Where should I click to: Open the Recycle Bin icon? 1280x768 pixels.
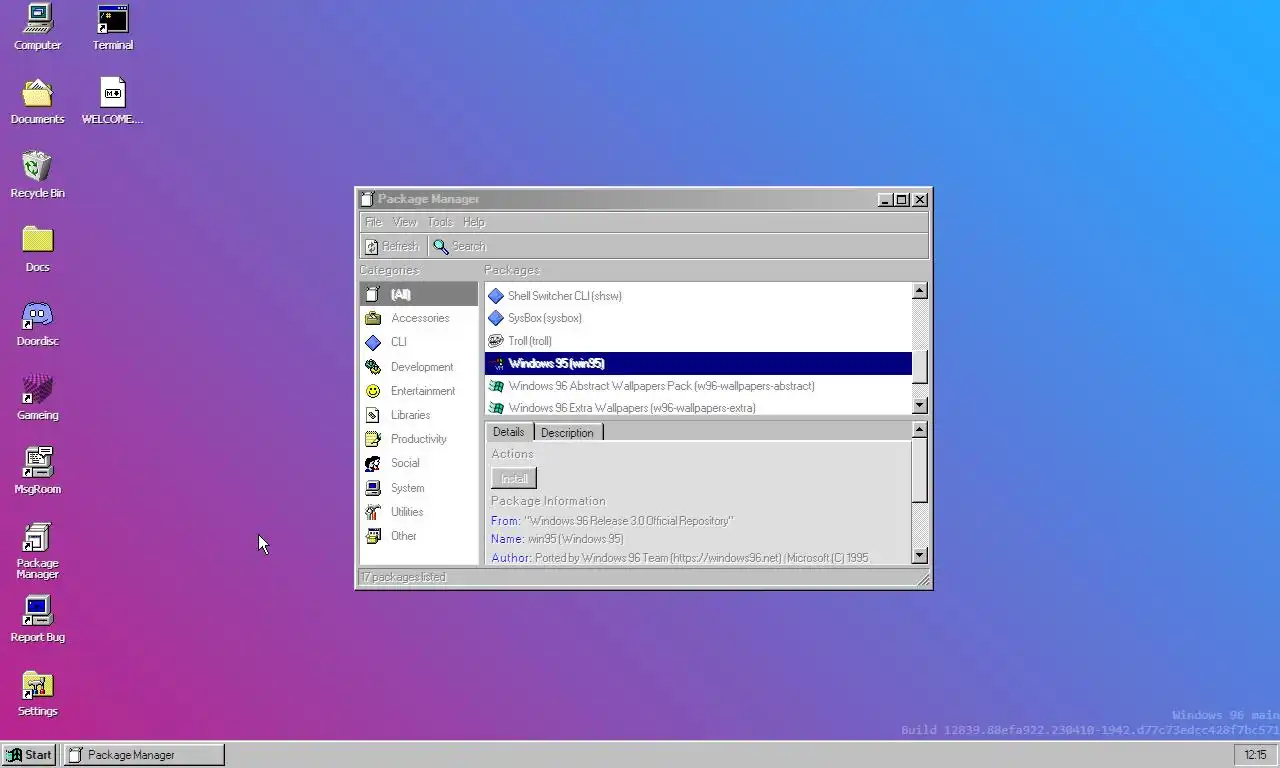[x=37, y=175]
